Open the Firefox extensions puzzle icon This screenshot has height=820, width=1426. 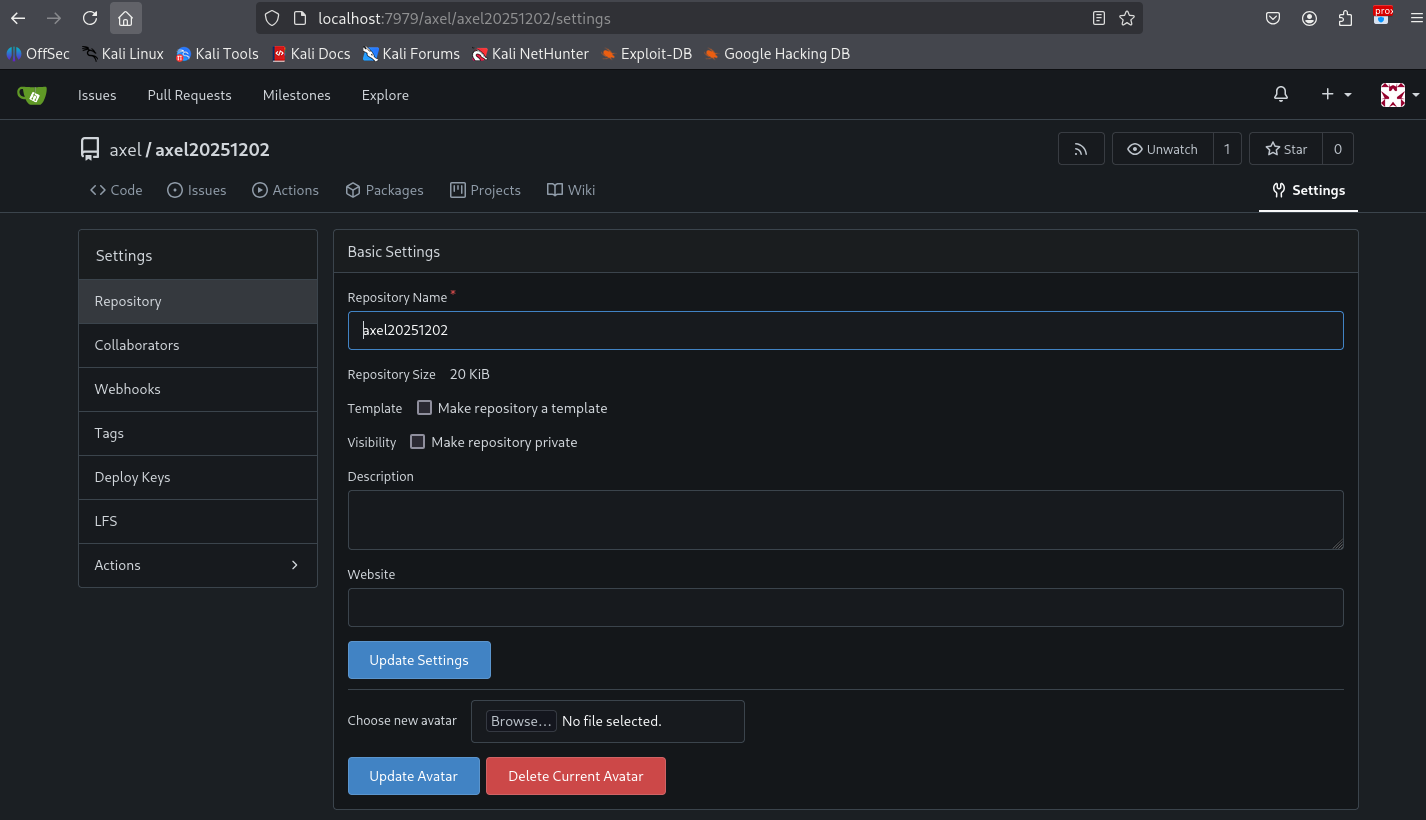click(x=1345, y=18)
